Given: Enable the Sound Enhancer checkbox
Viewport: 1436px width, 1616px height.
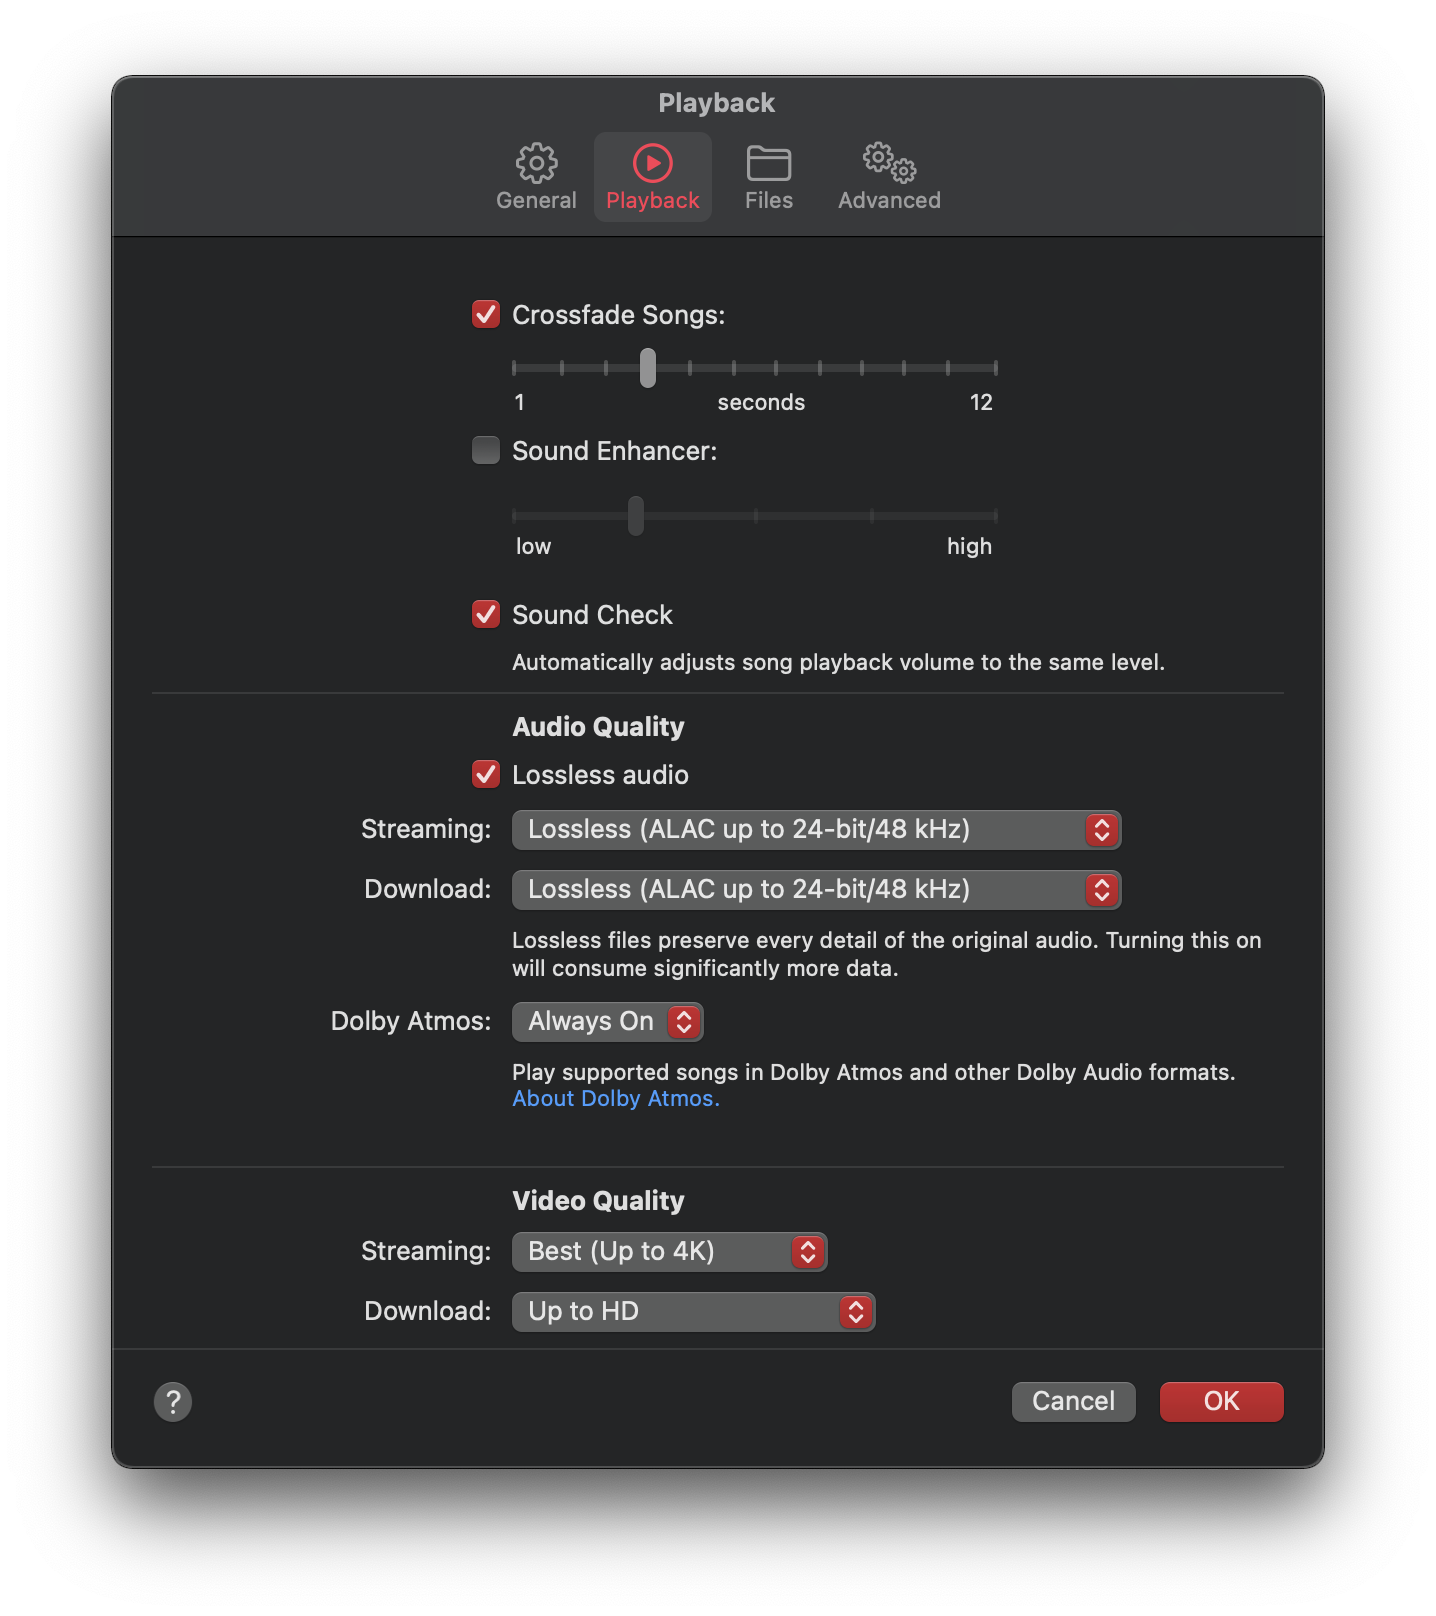Looking at the screenshot, I should click(486, 450).
